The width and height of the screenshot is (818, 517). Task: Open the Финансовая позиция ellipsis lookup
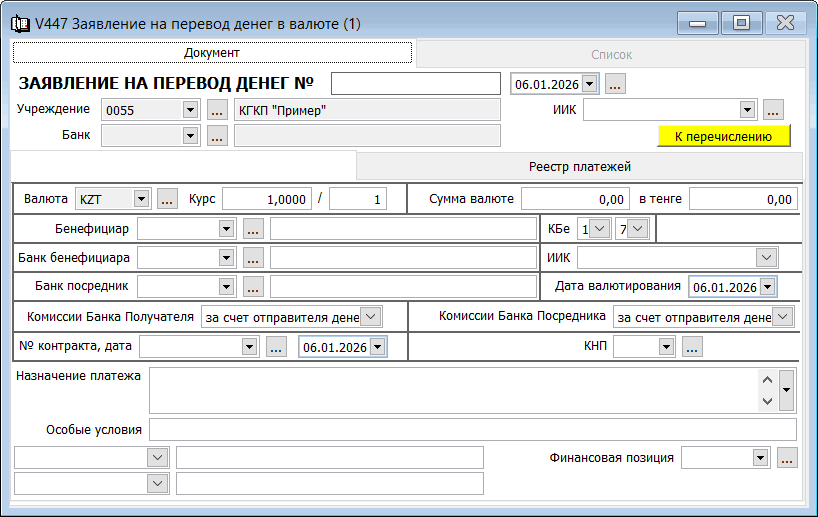pyautogui.click(x=786, y=458)
